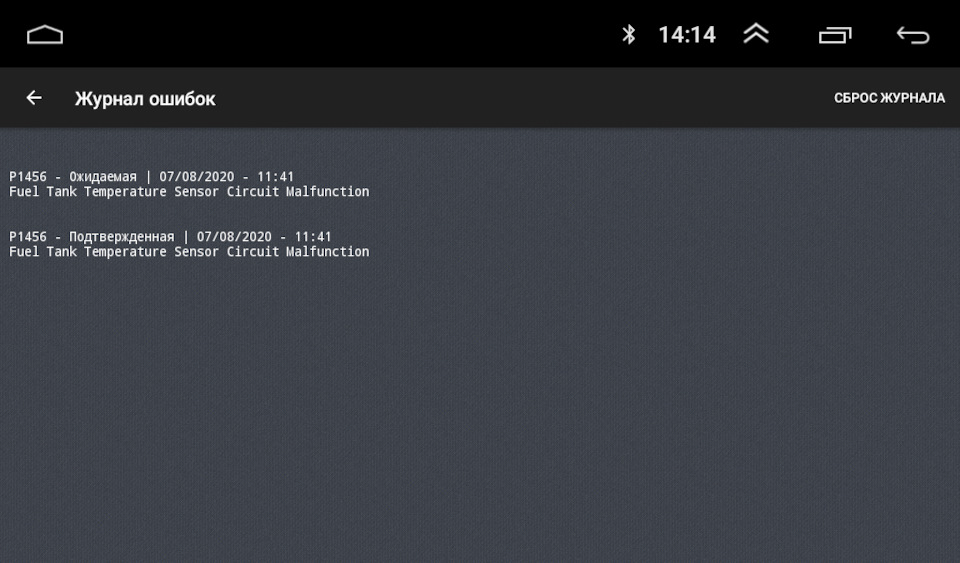
Task: Click the word Malfunction in the first entry
Action: pos(327,192)
